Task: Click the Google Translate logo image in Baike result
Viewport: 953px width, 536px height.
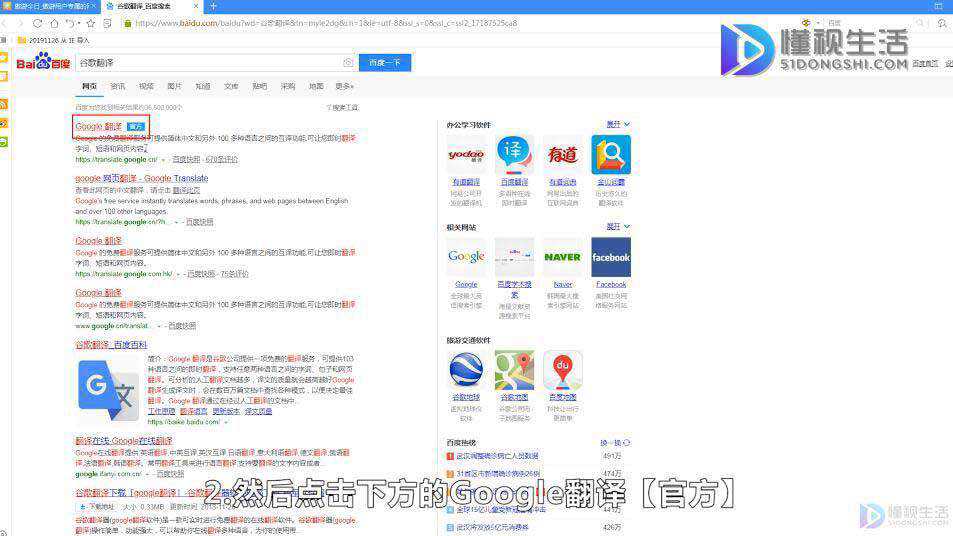Action: (x=108, y=390)
